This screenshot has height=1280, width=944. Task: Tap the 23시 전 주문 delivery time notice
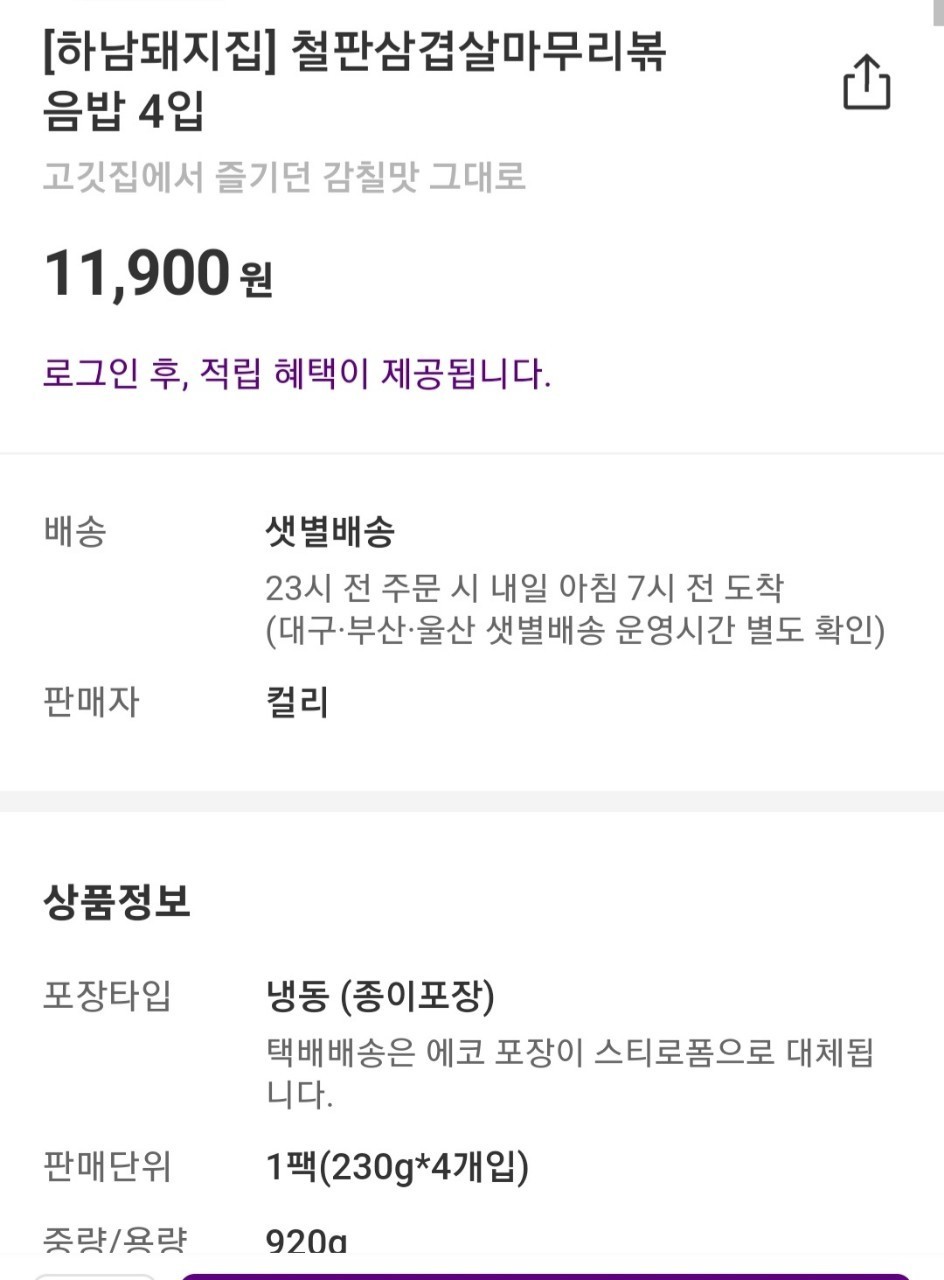(x=524, y=588)
